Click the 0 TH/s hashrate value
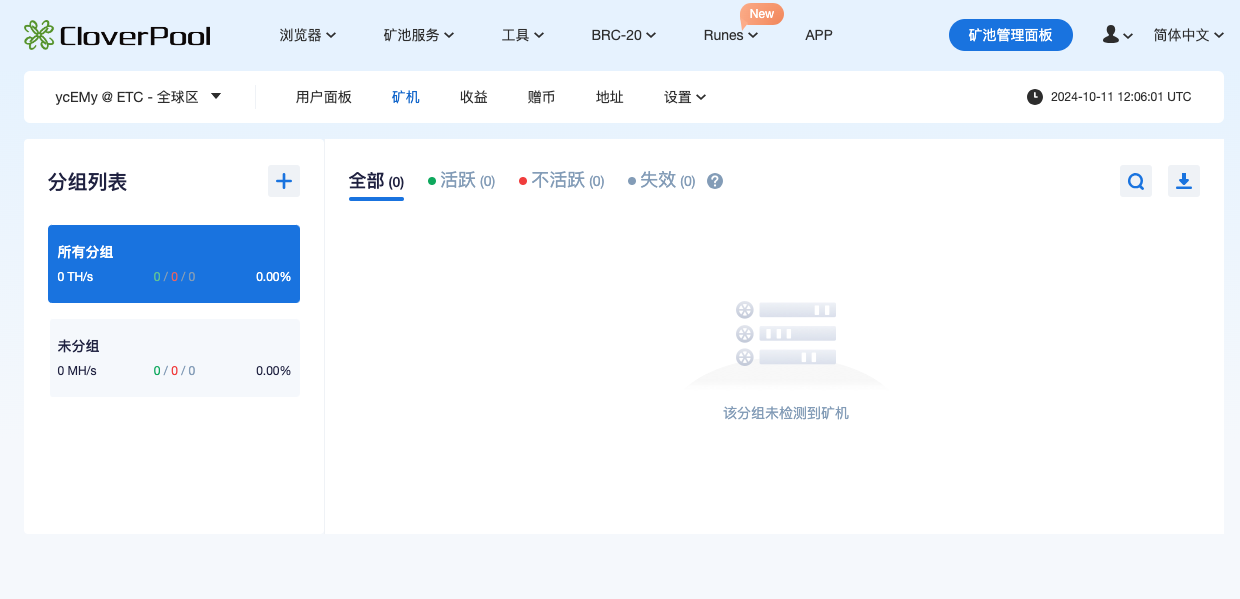 pyautogui.click(x=75, y=277)
